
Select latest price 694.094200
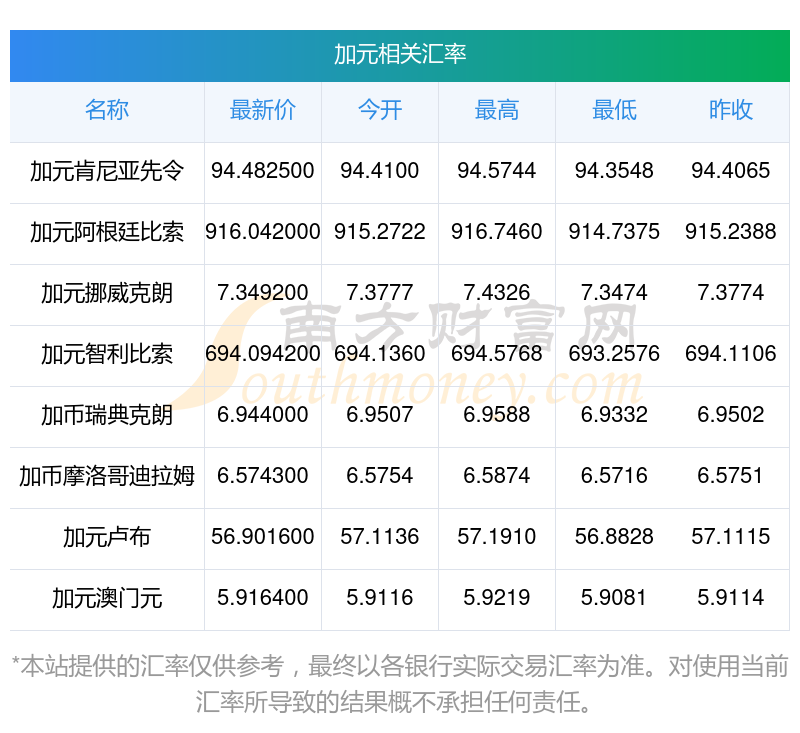point(263,353)
